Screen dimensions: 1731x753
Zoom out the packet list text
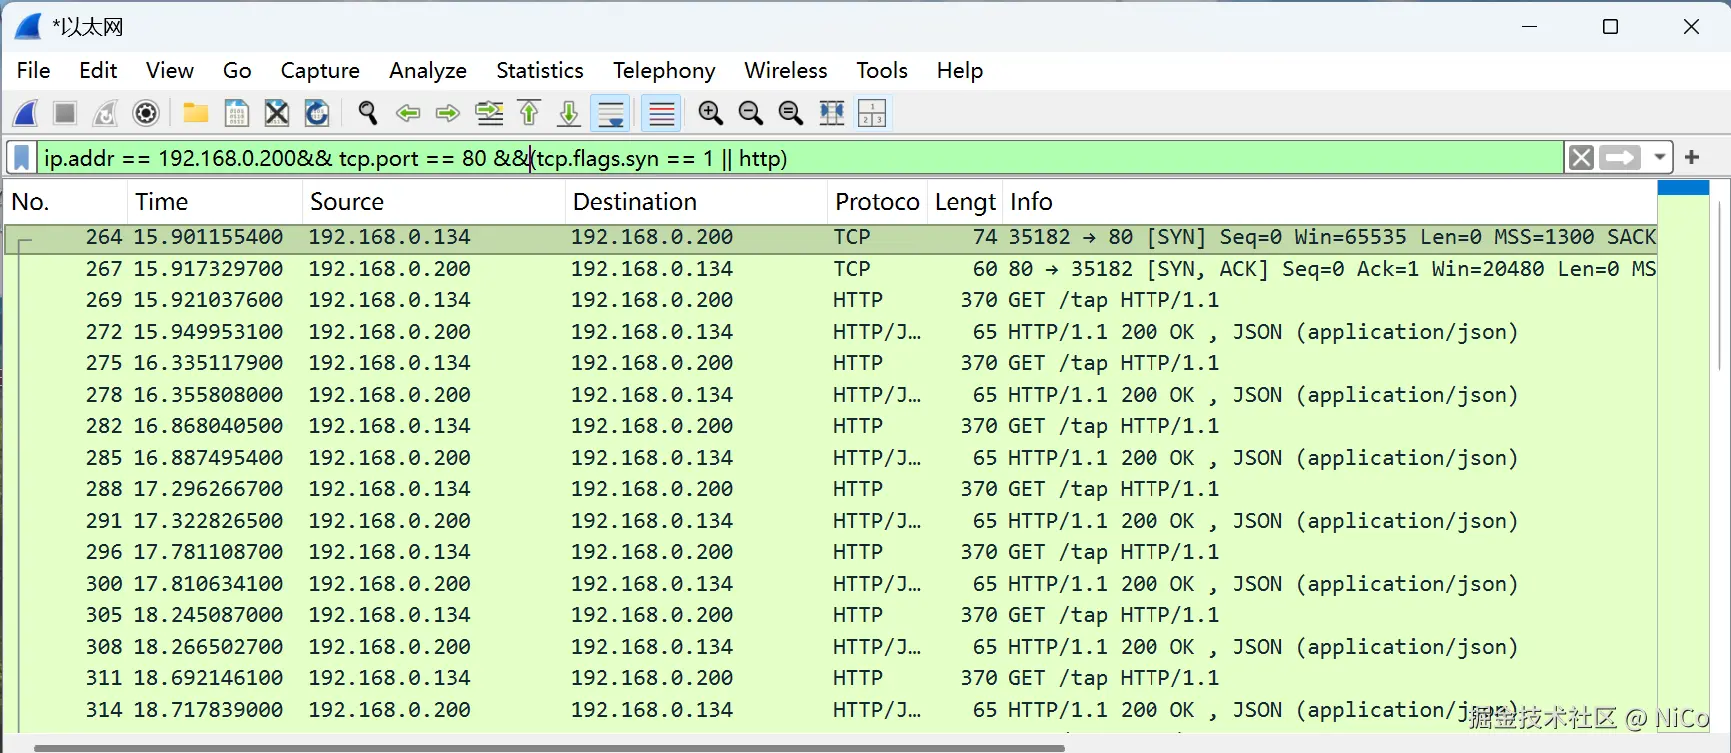tap(751, 113)
